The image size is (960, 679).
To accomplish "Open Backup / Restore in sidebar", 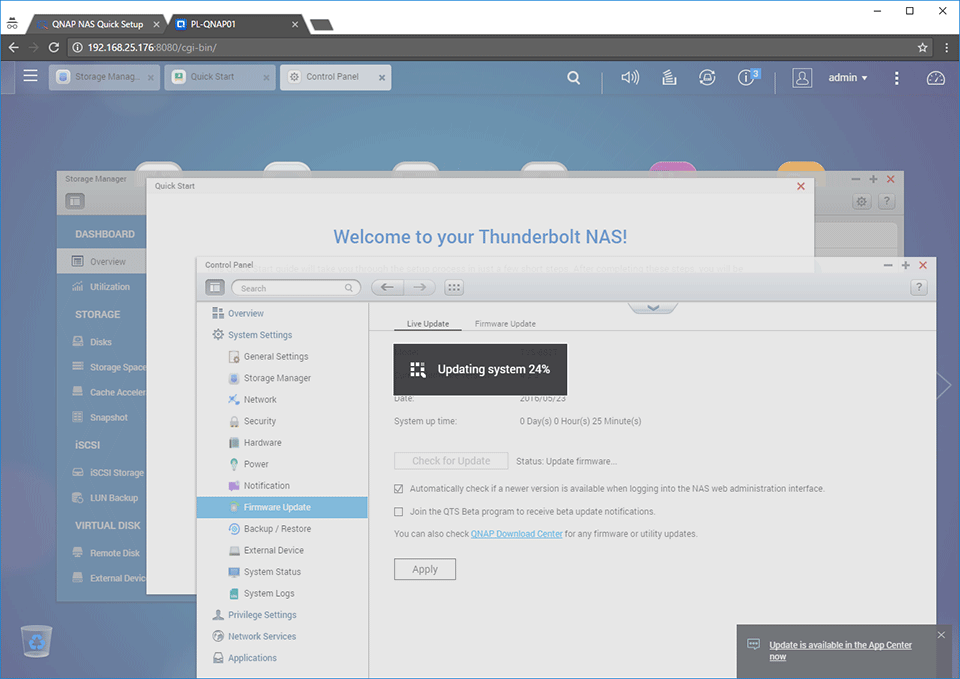I will (277, 528).
